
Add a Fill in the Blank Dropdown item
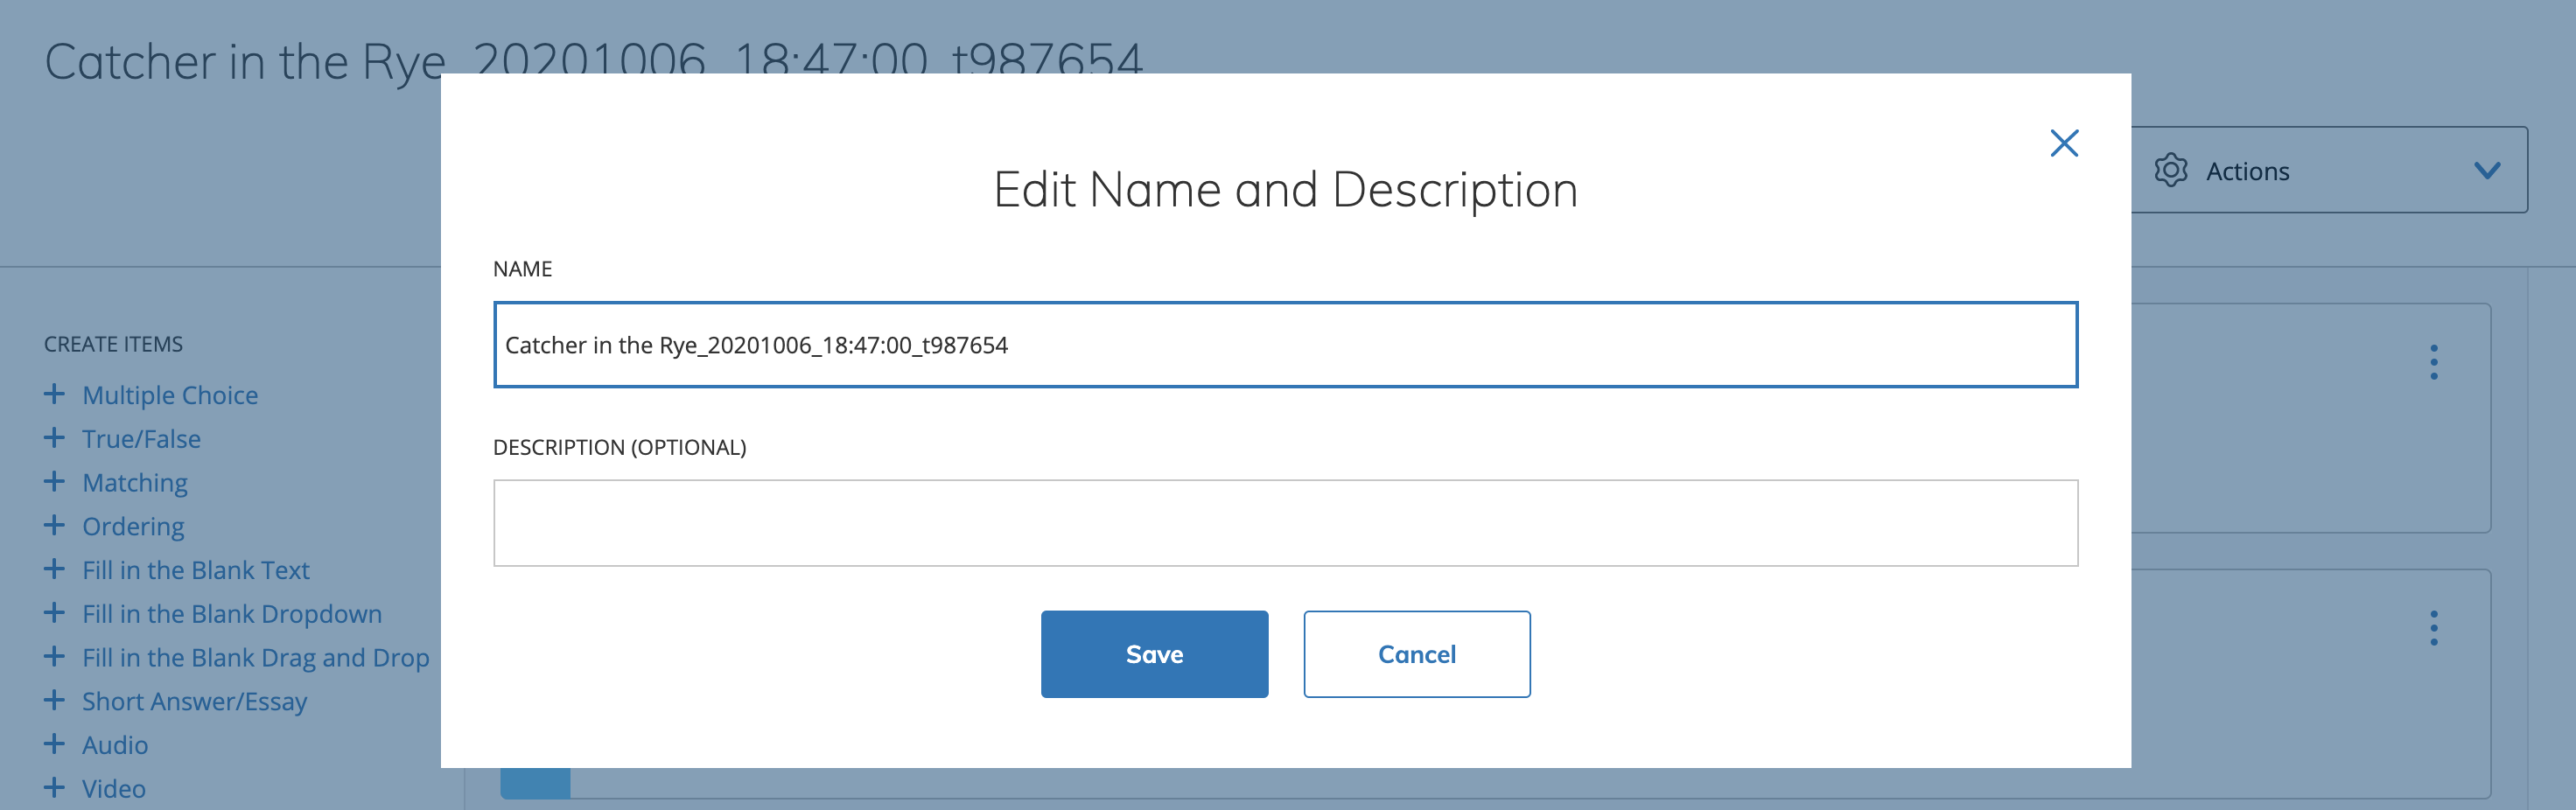click(x=231, y=614)
